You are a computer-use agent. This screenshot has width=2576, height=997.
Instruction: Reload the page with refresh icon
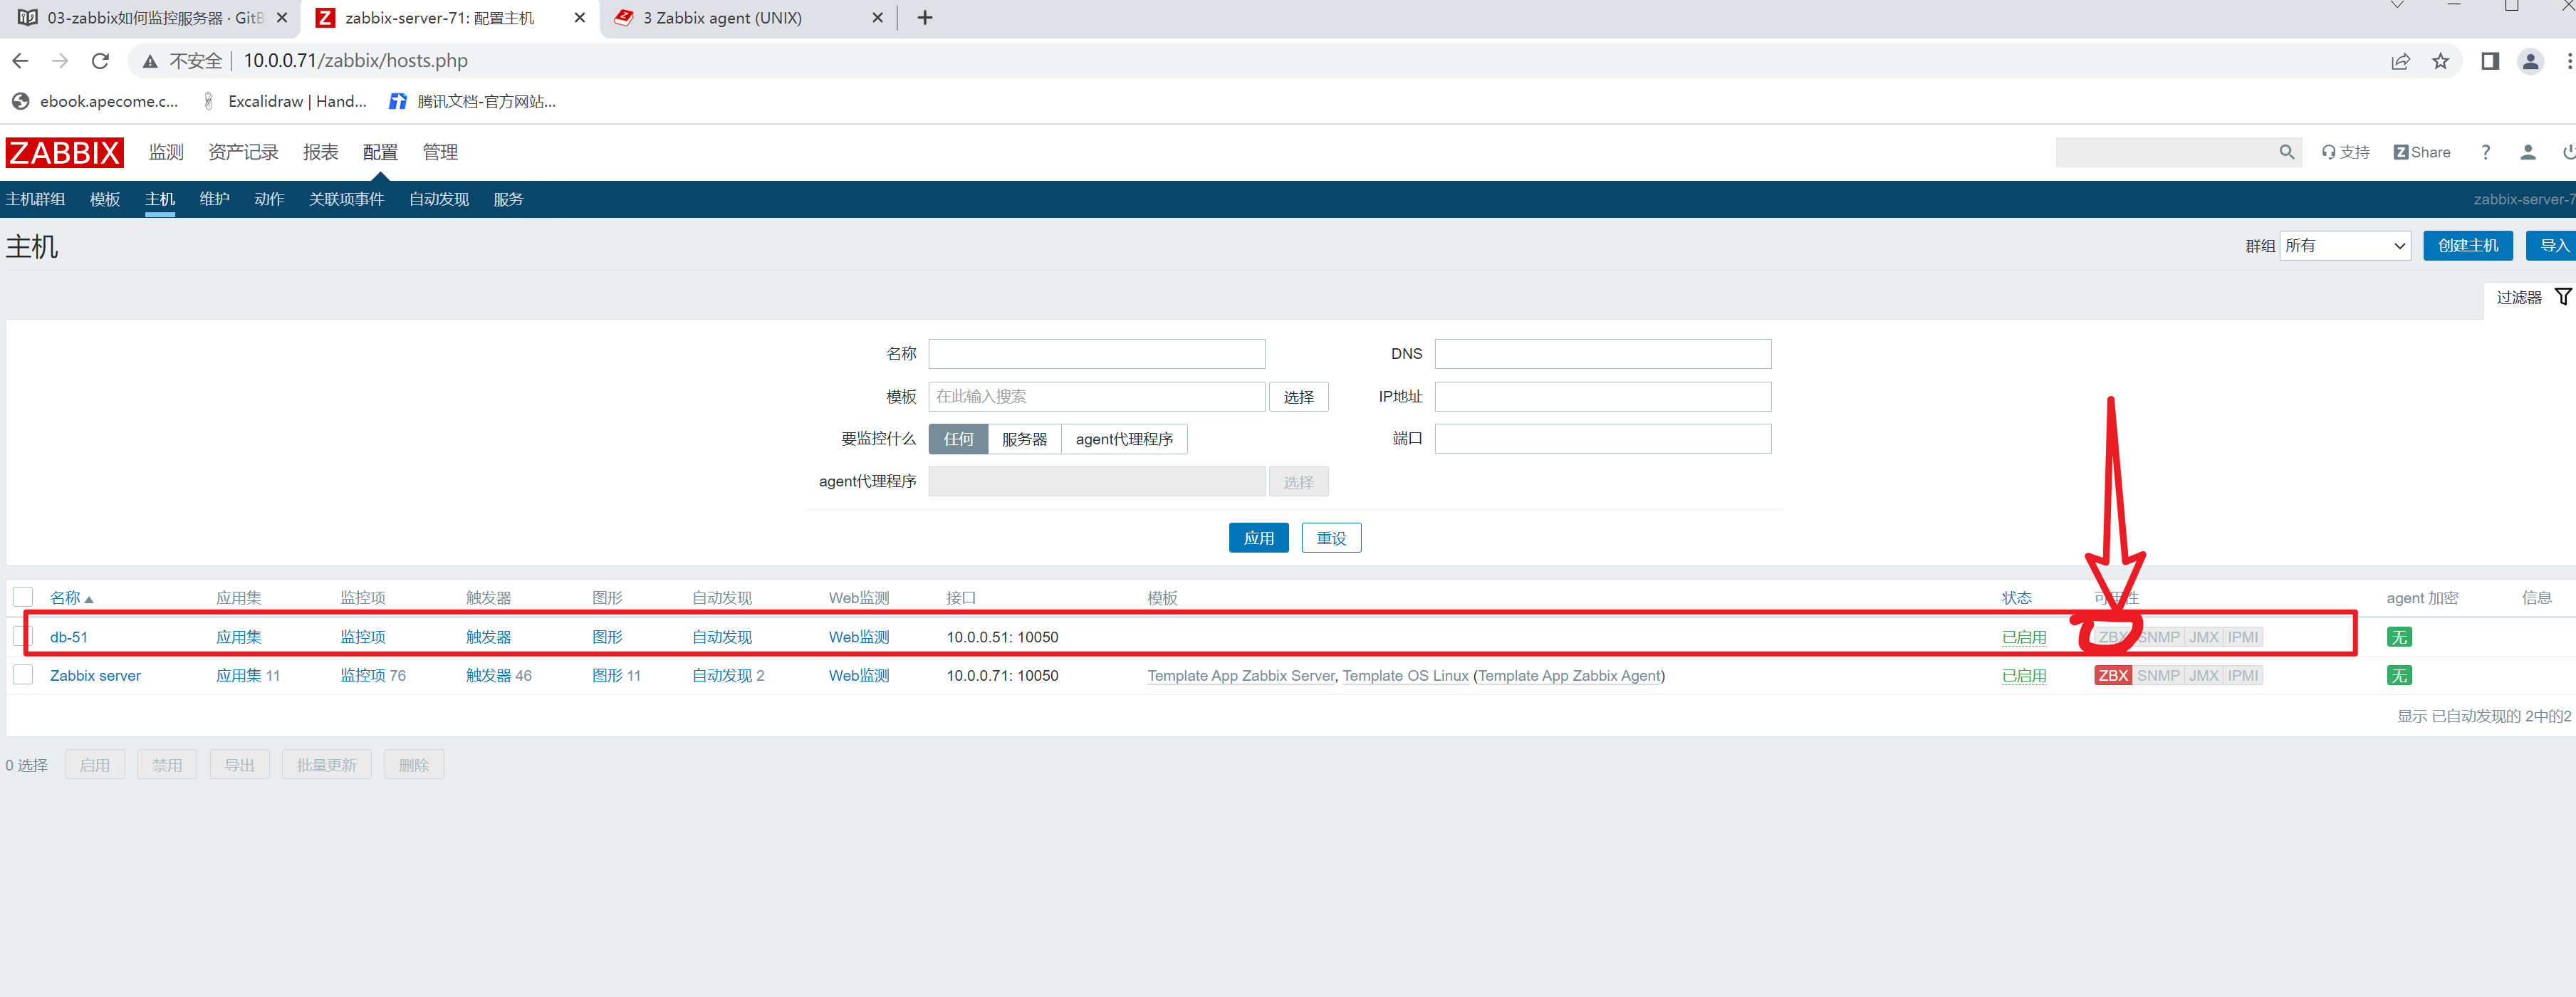pos(100,61)
